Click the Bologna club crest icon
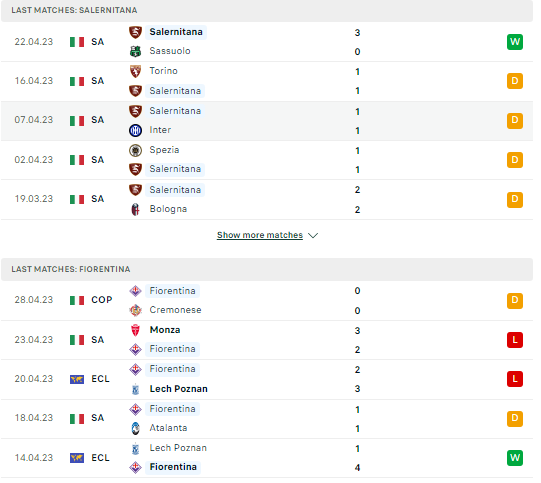The height and width of the screenshot is (483, 541). coord(137,211)
